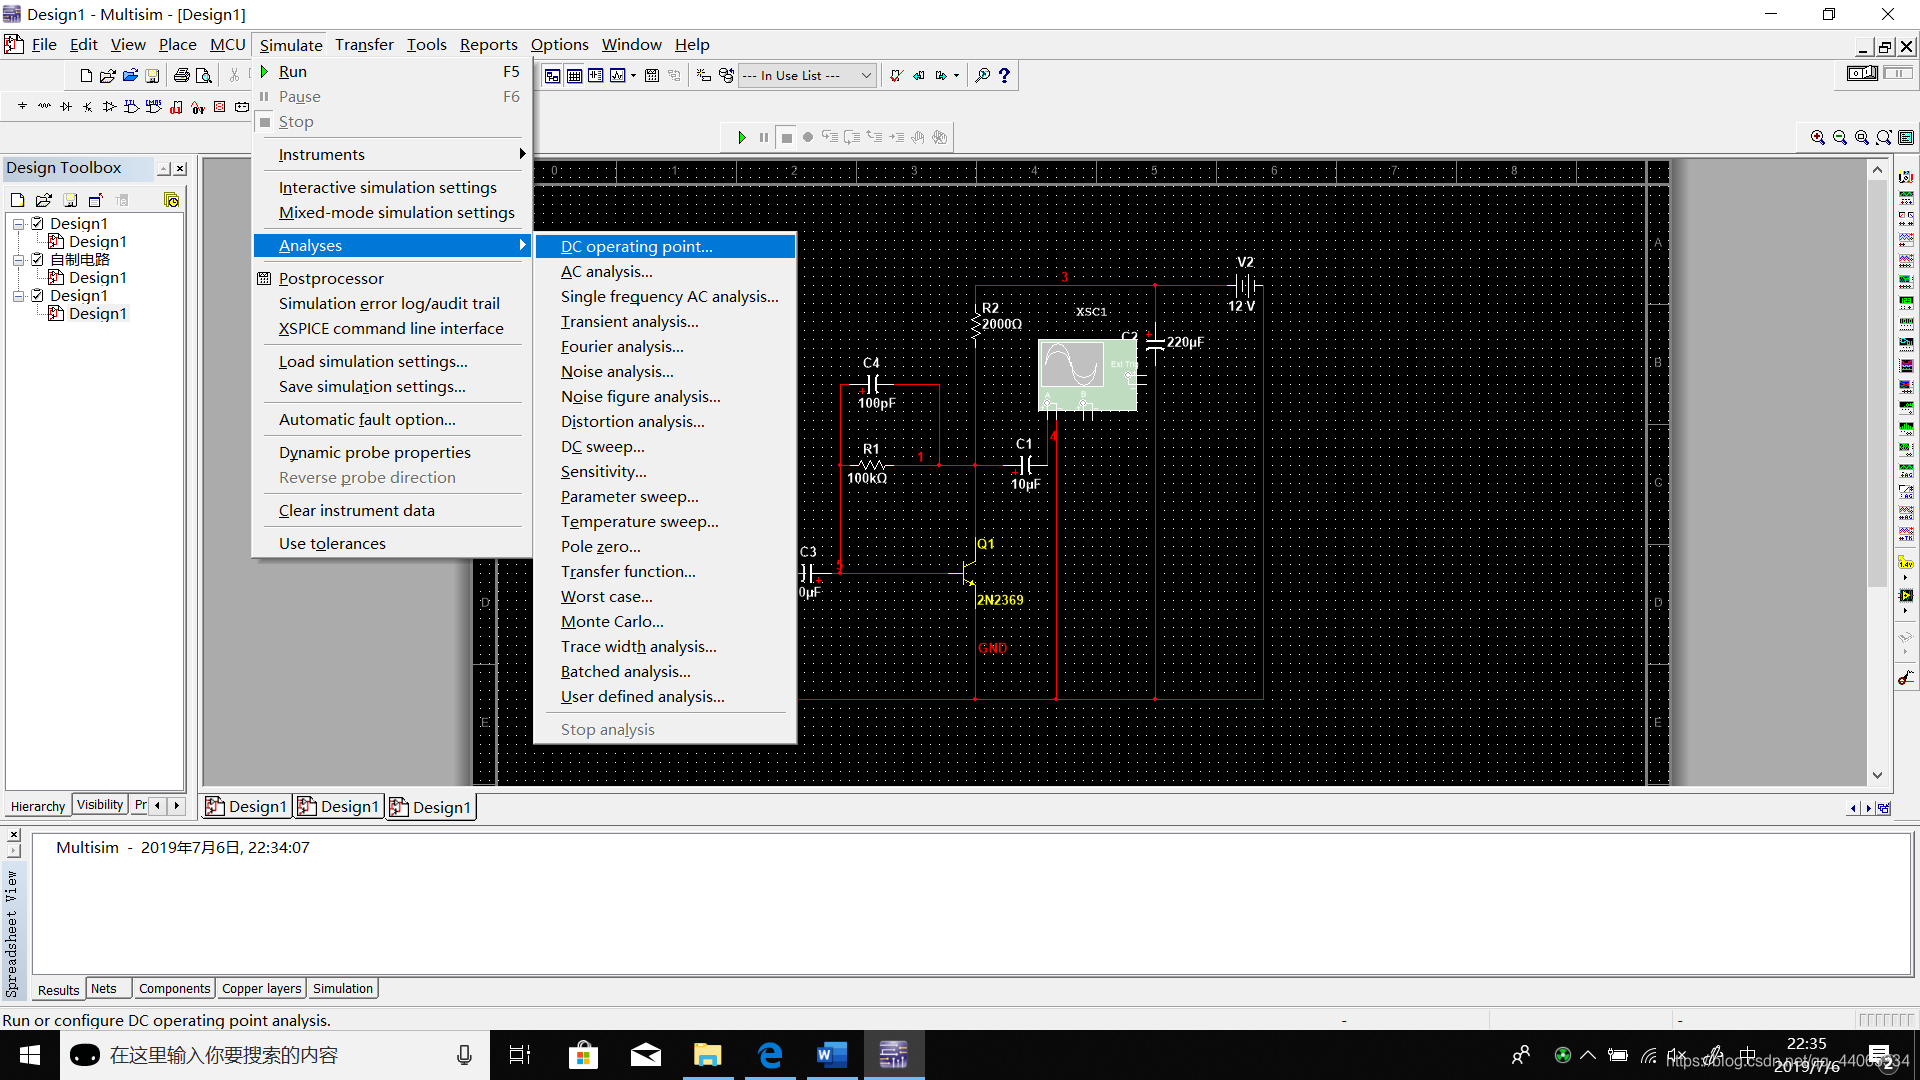This screenshot has width=1920, height=1080.
Task: Collapse the 自制电路 tree node
Action: [x=18, y=260]
